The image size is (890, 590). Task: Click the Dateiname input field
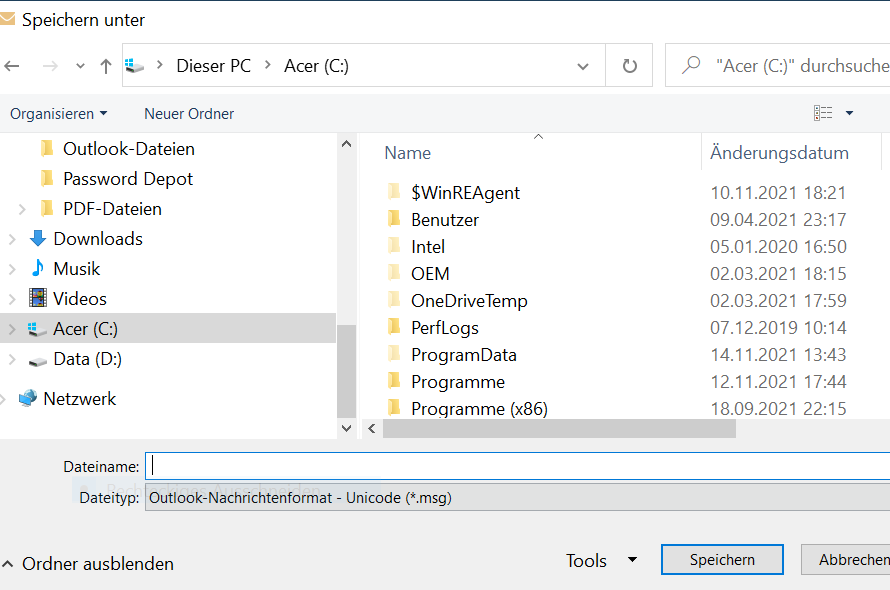coord(516,466)
